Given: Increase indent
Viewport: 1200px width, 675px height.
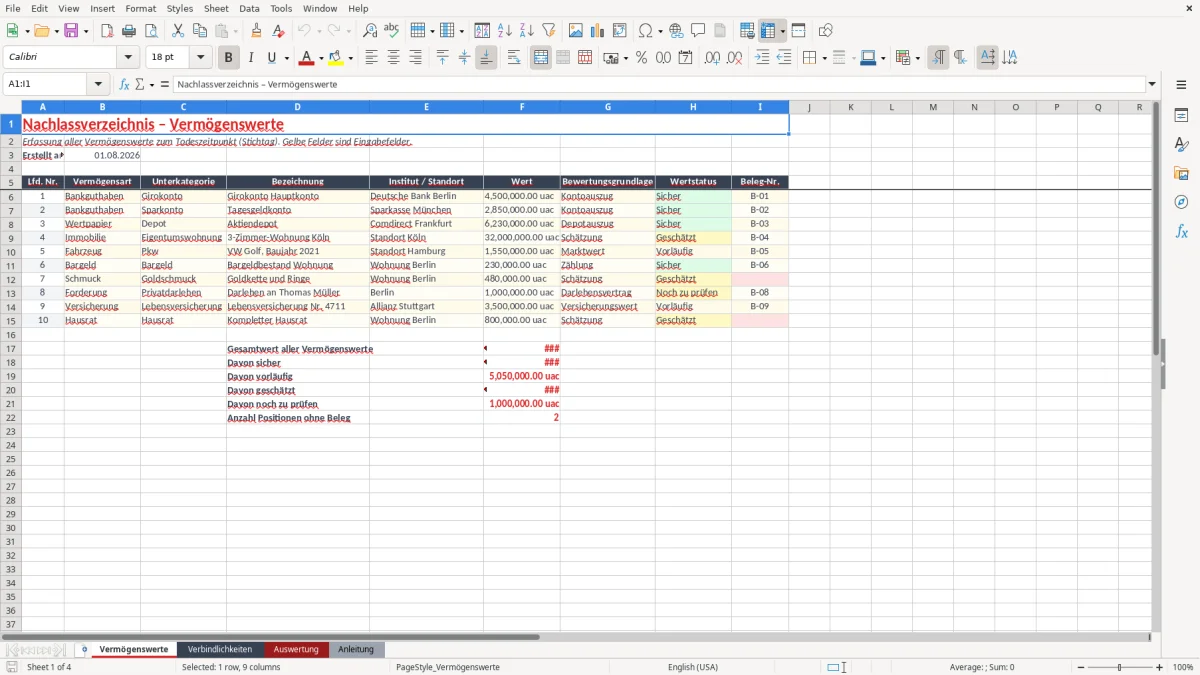Looking at the screenshot, I should coord(762,58).
